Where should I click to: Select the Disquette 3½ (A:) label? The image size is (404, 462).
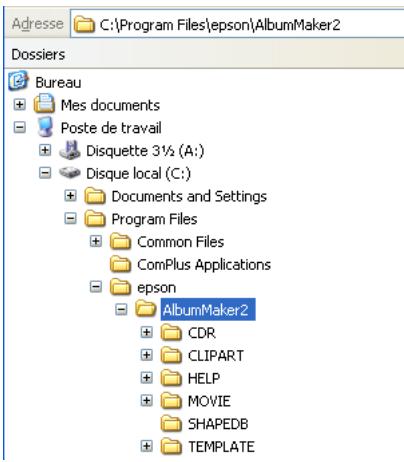(x=145, y=151)
